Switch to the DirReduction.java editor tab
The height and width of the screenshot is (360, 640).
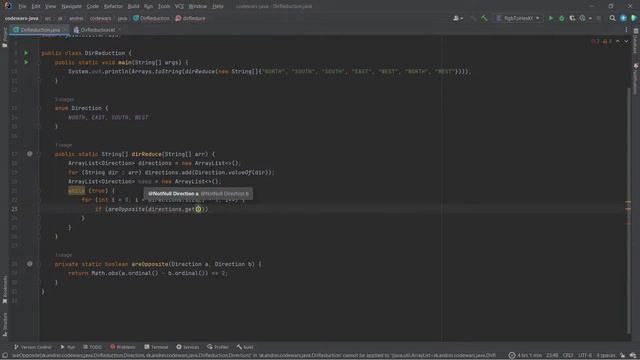point(40,30)
